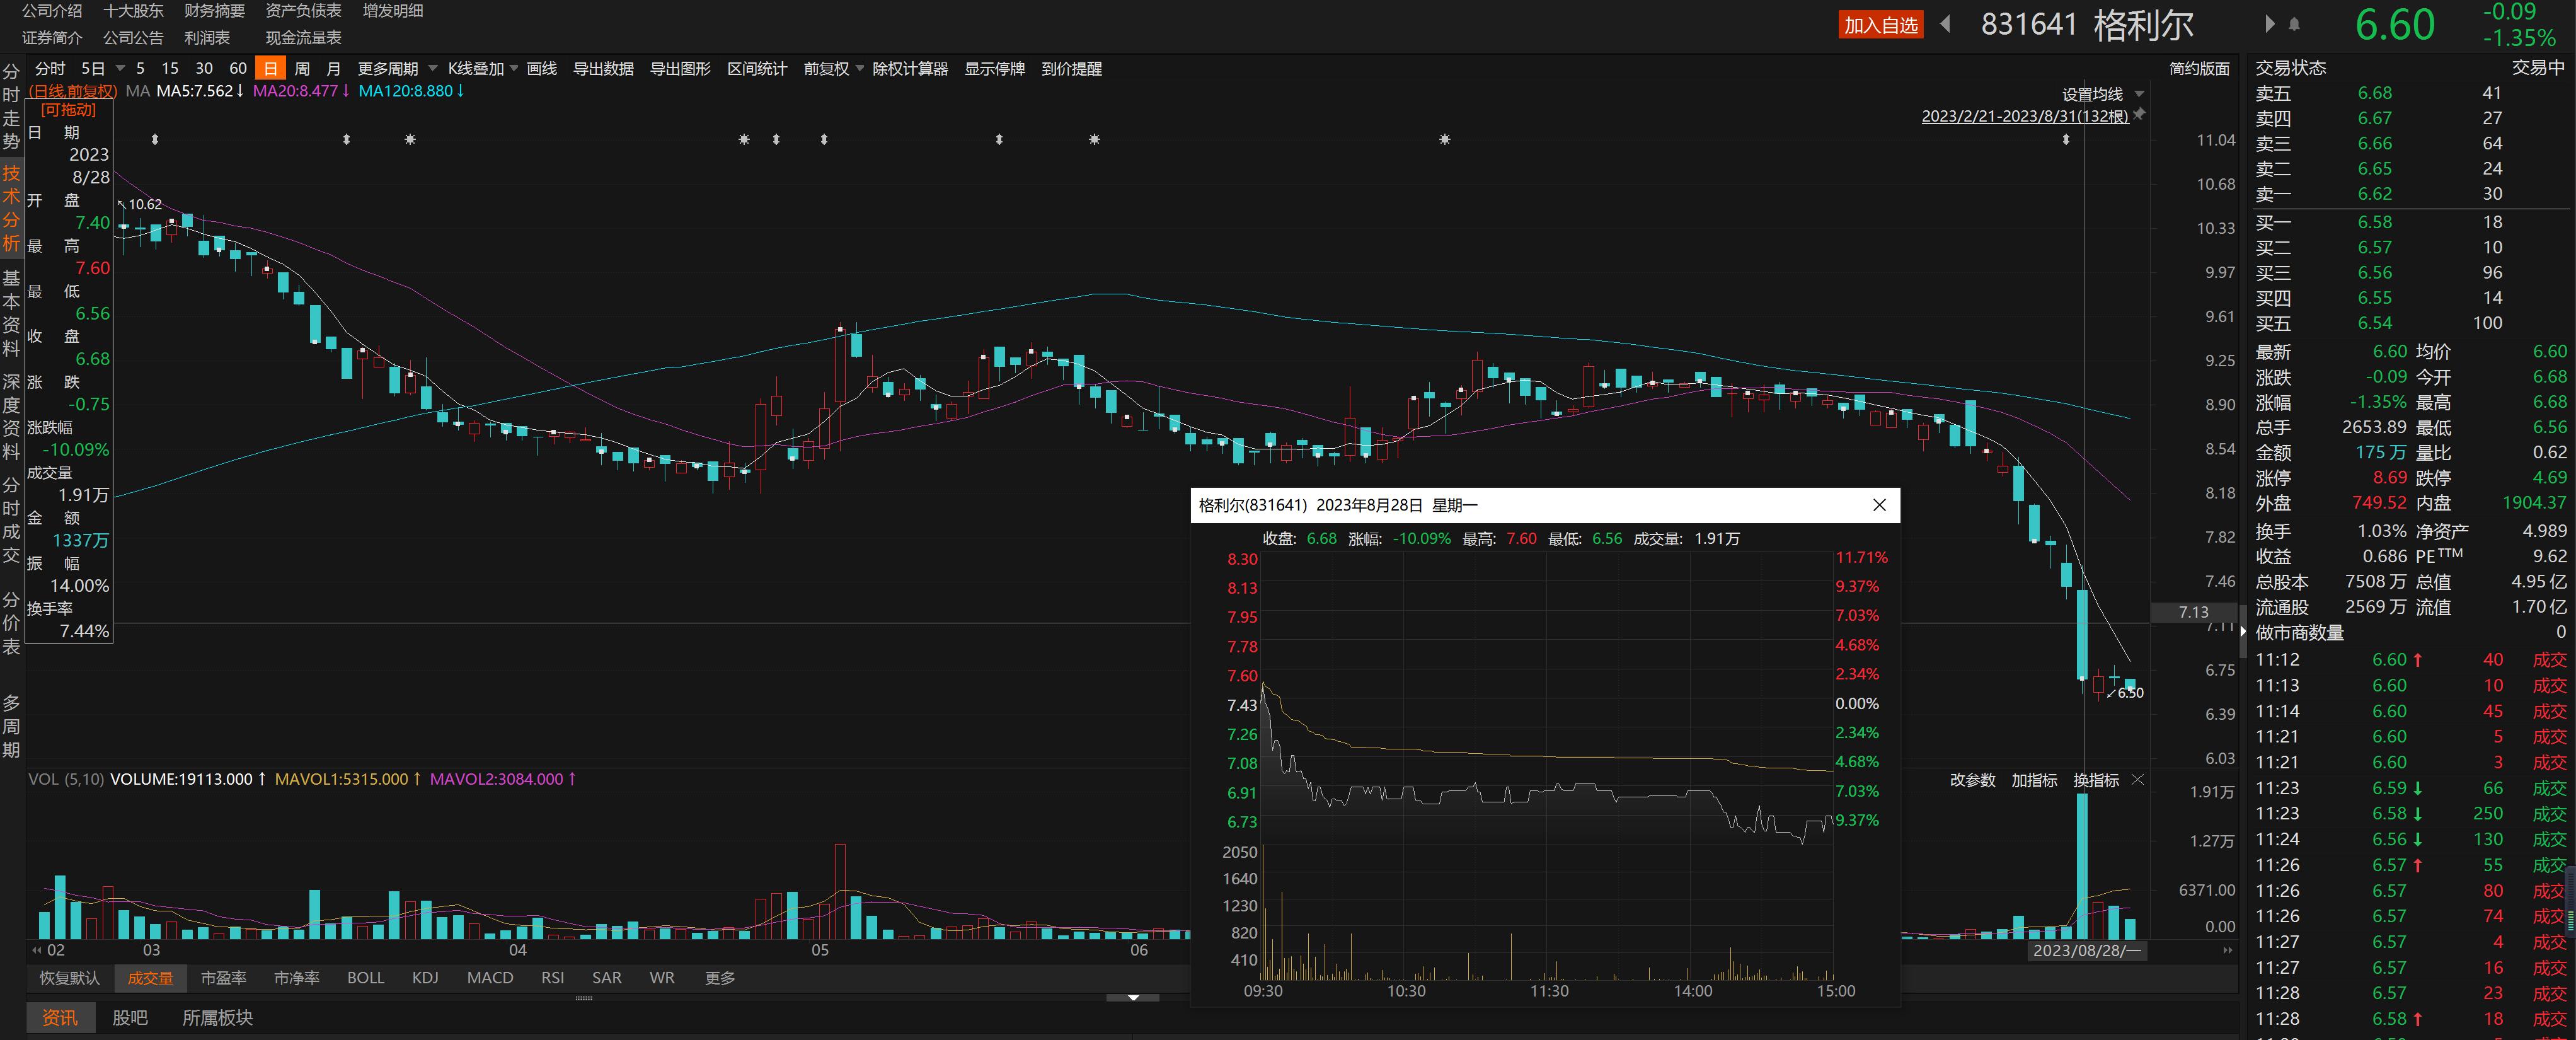This screenshot has height=1040, width=2576.
Task: Select the 分价表 side tab
Action: [x=11, y=622]
